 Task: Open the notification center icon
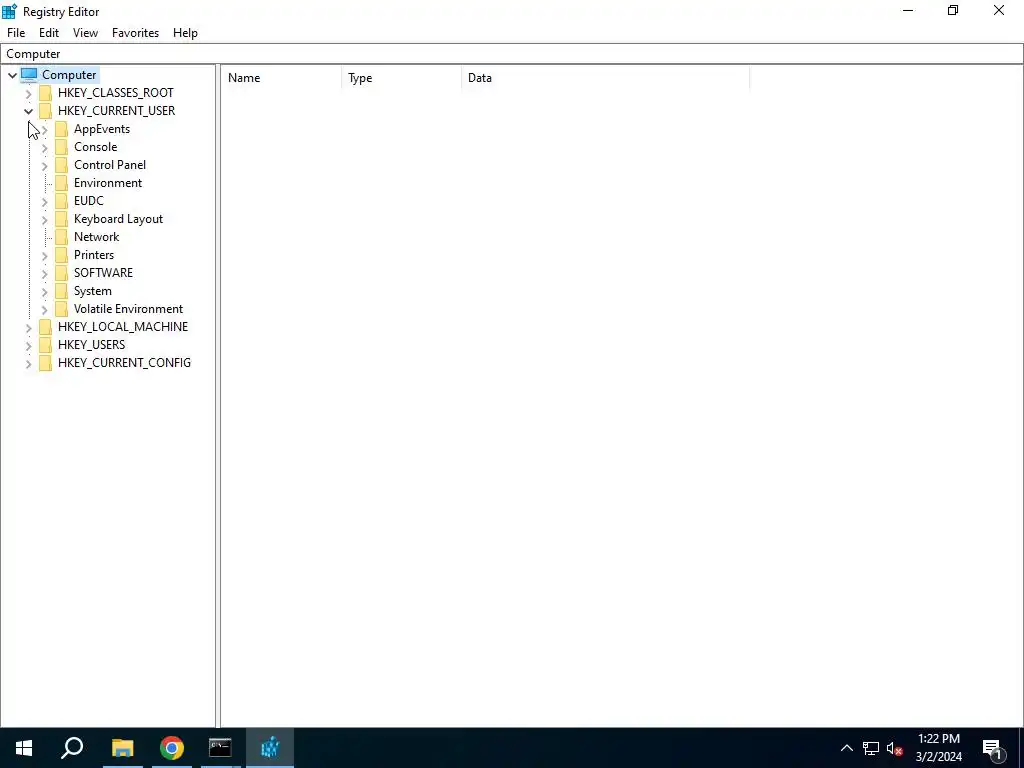click(x=993, y=749)
